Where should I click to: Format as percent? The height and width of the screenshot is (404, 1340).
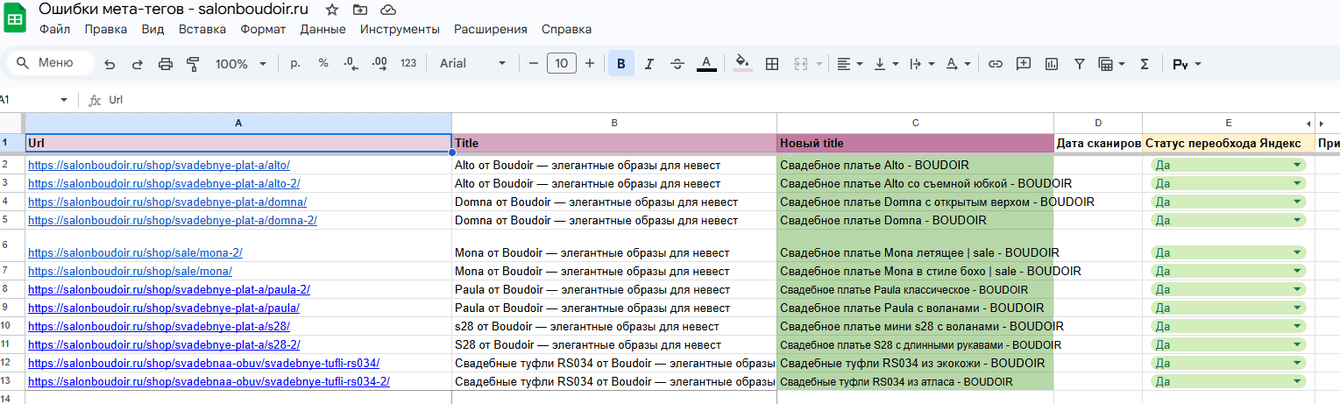pyautogui.click(x=323, y=63)
